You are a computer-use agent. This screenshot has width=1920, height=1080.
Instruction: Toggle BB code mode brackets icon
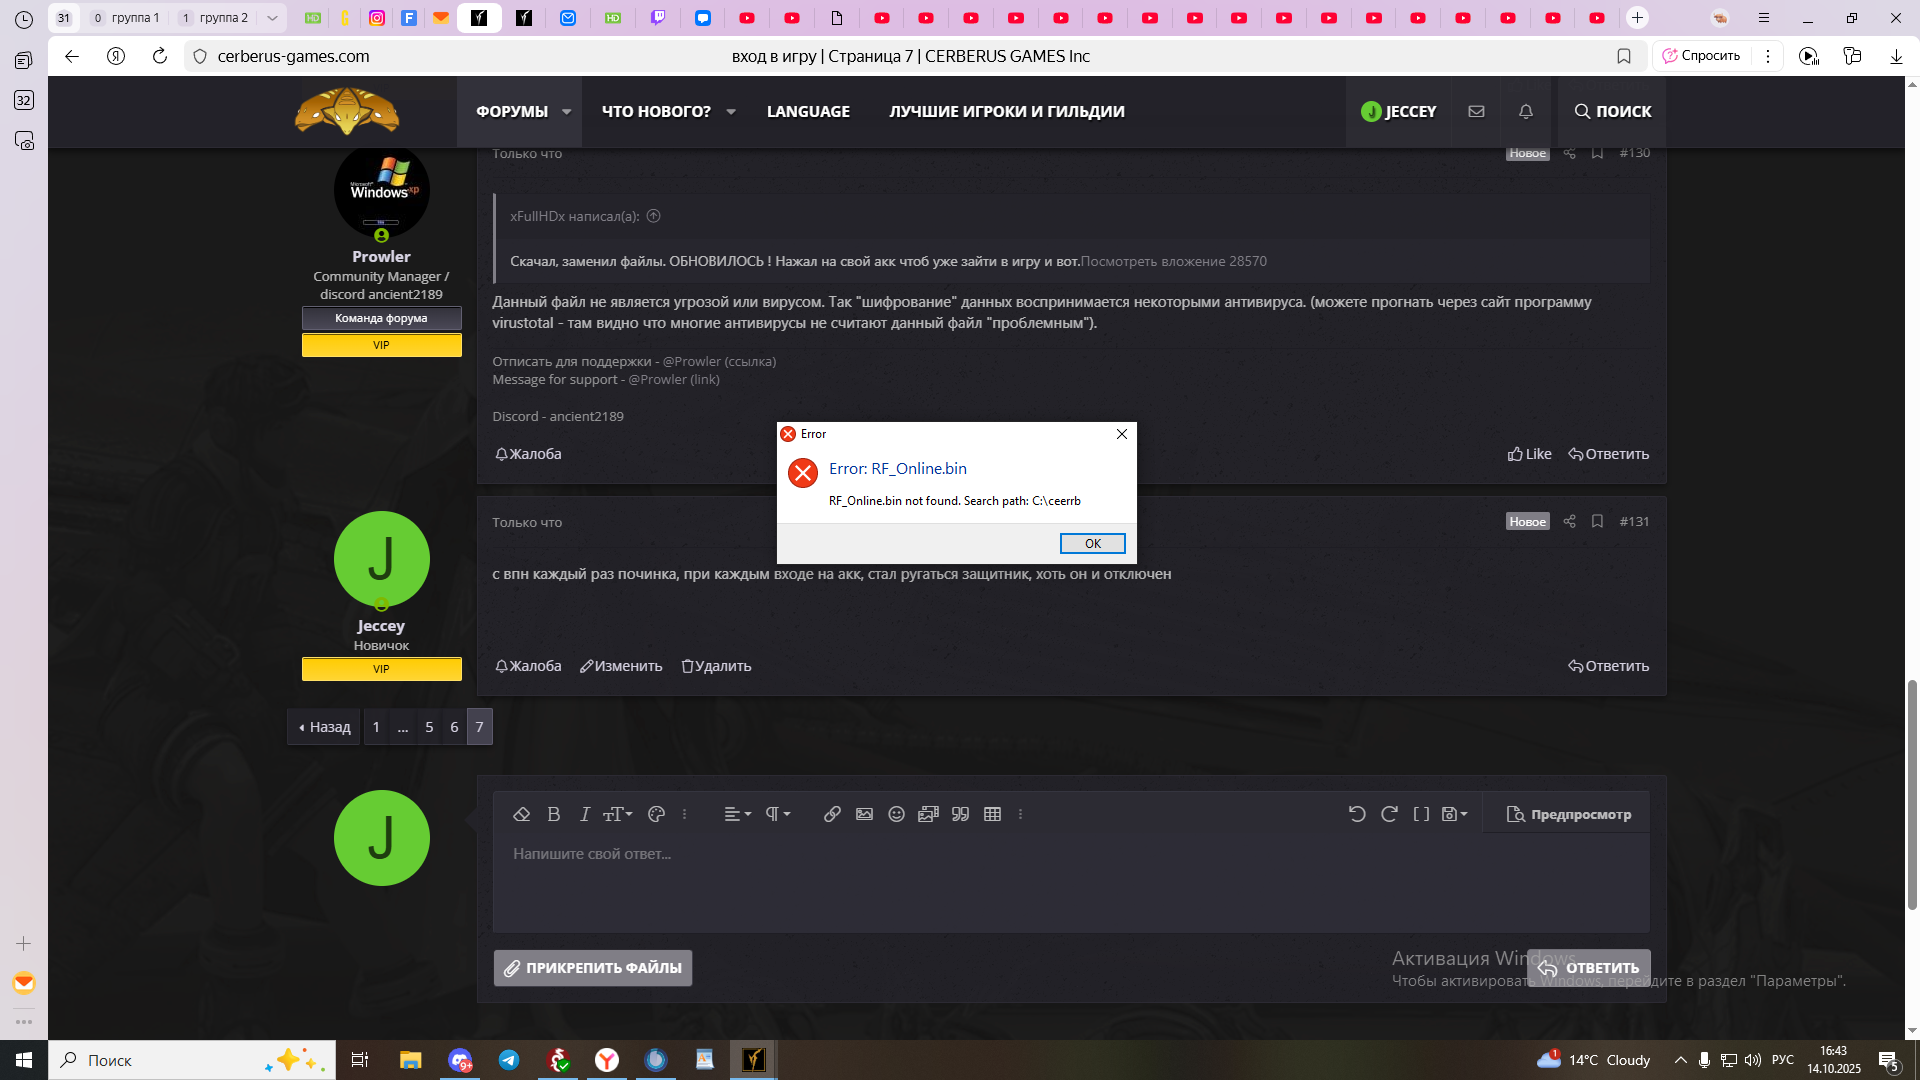pos(1421,814)
